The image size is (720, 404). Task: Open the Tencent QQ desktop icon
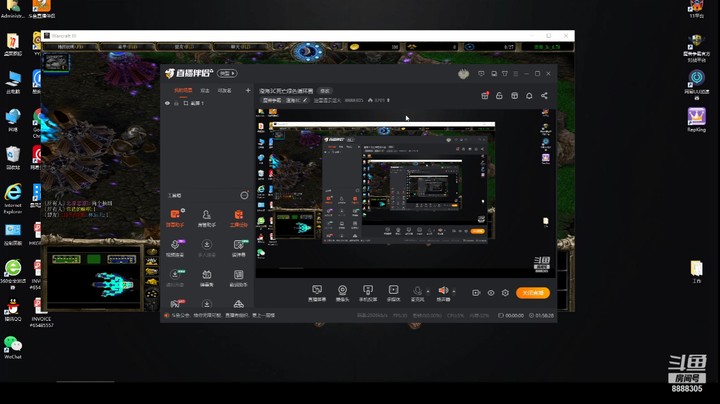[13, 310]
